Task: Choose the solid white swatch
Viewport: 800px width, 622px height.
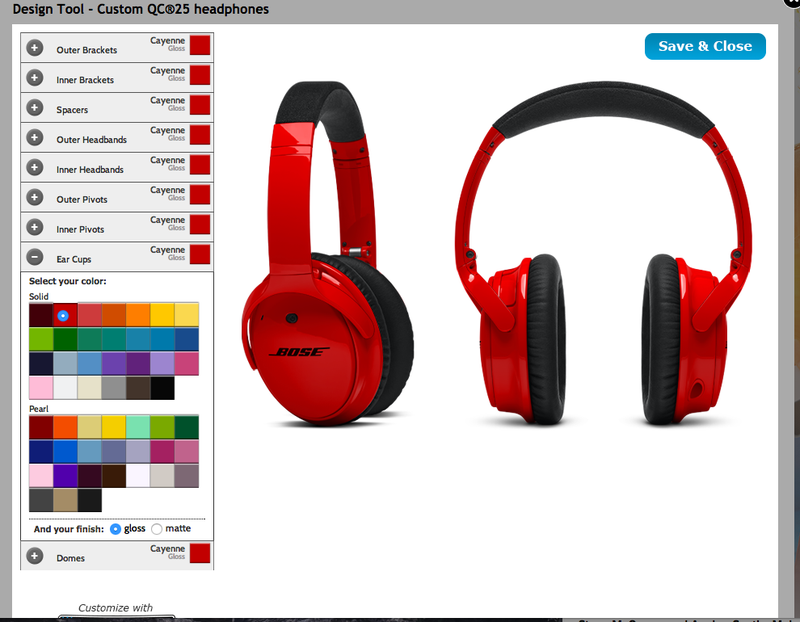Action: coord(65,388)
